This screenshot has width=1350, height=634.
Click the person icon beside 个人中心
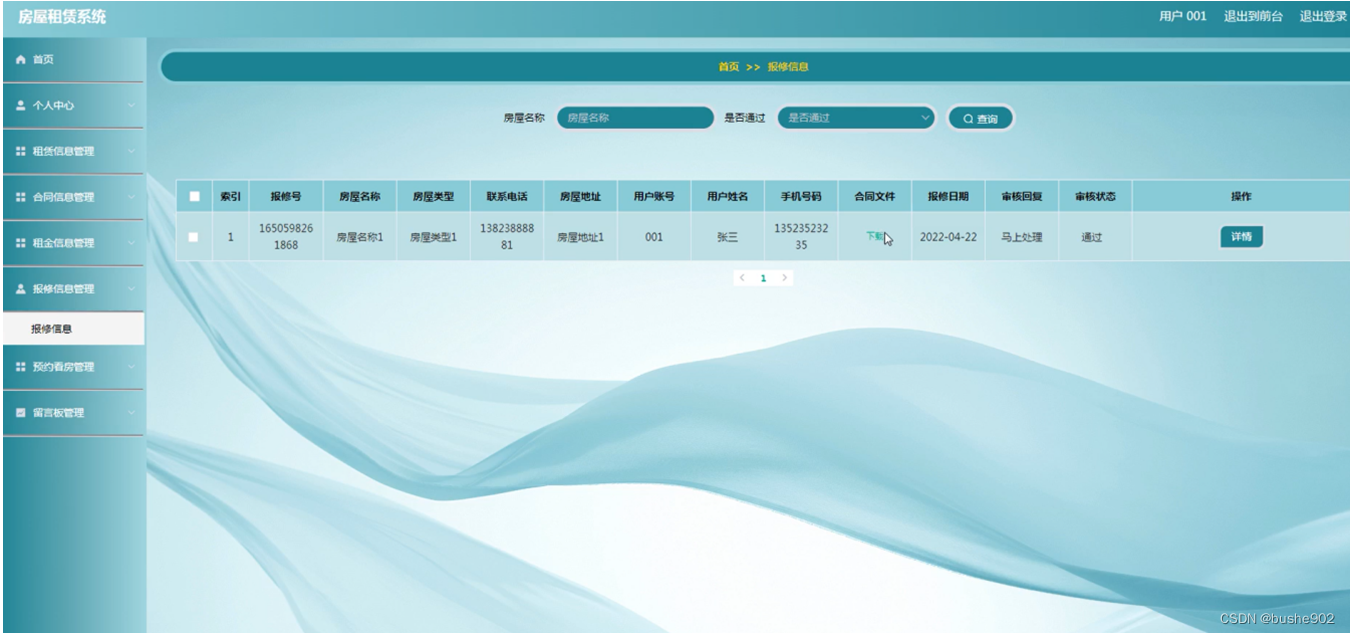[20, 105]
